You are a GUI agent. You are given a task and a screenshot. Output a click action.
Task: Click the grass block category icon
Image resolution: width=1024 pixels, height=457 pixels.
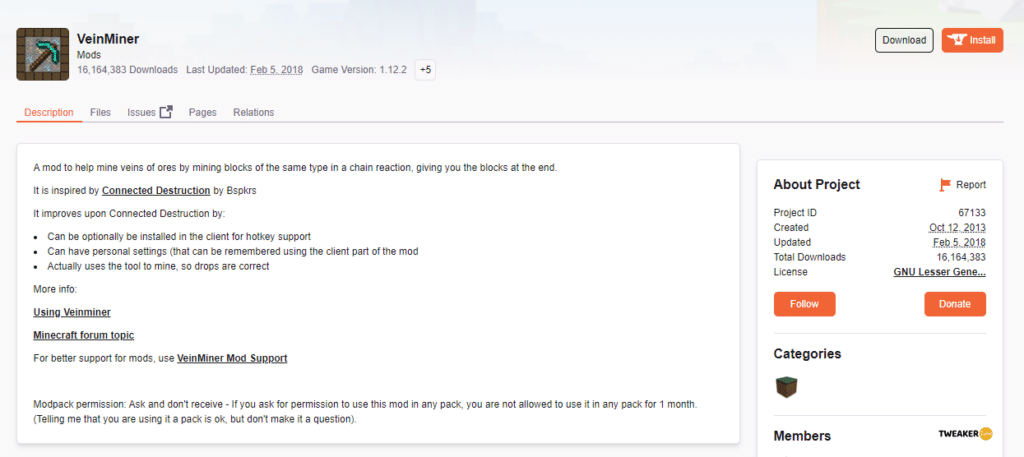tap(786, 387)
